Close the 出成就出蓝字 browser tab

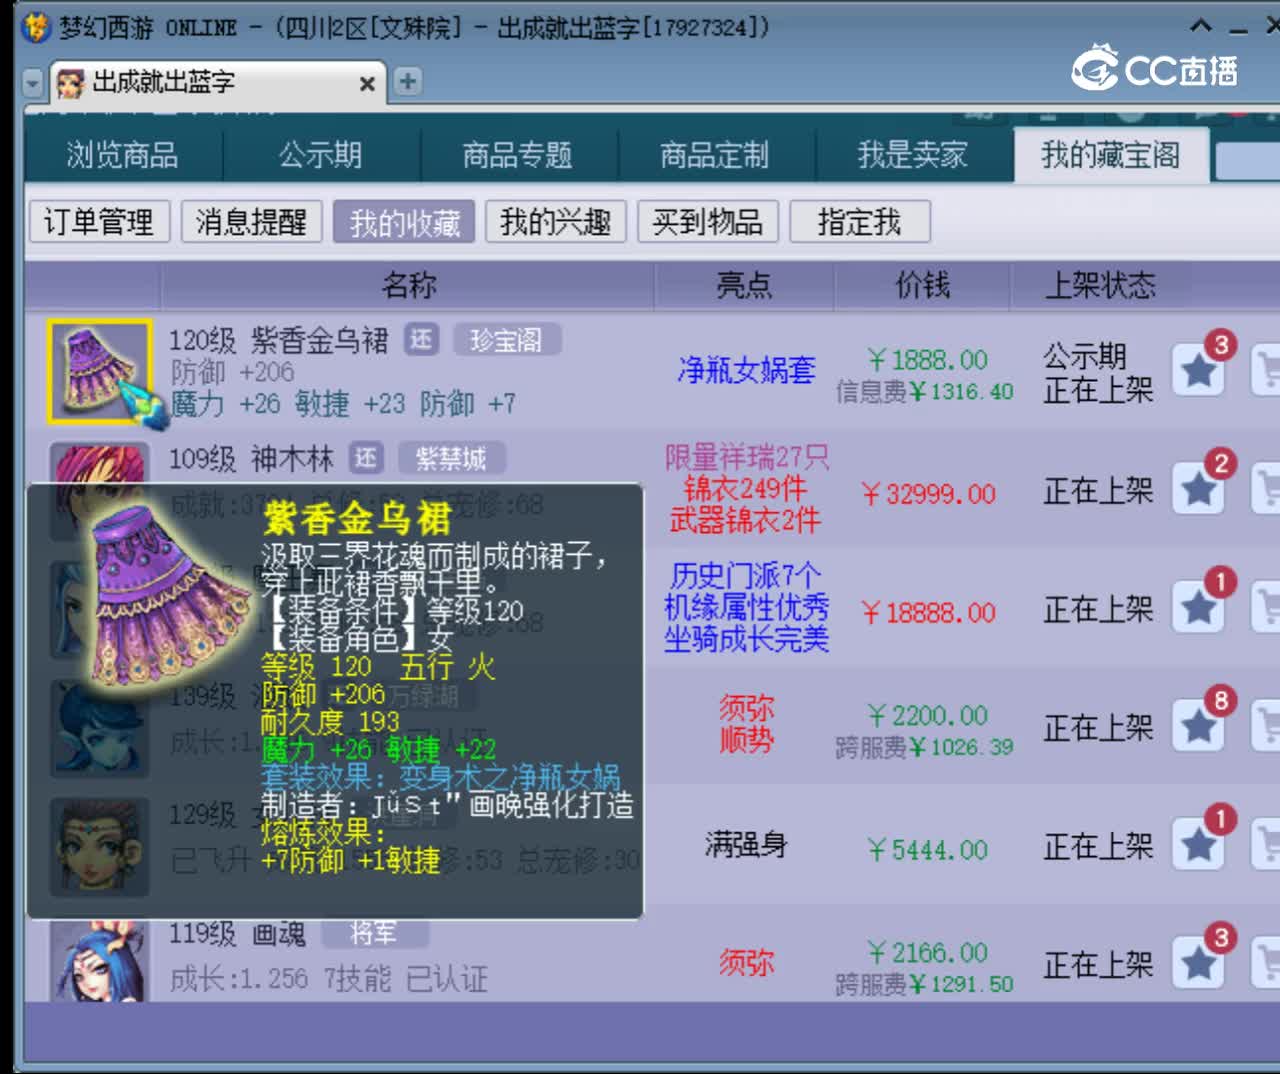point(367,84)
